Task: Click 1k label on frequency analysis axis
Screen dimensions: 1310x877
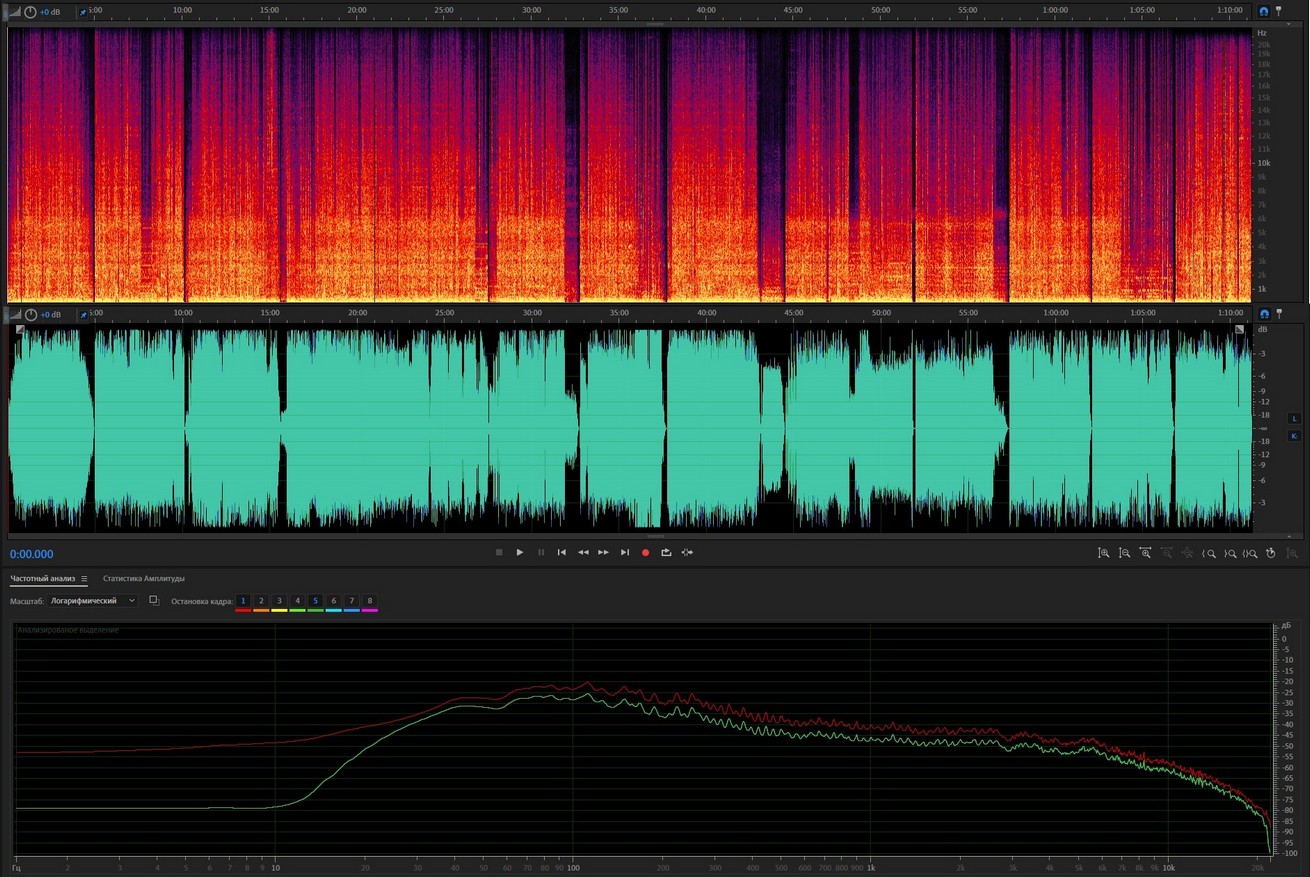Action: (x=870, y=869)
